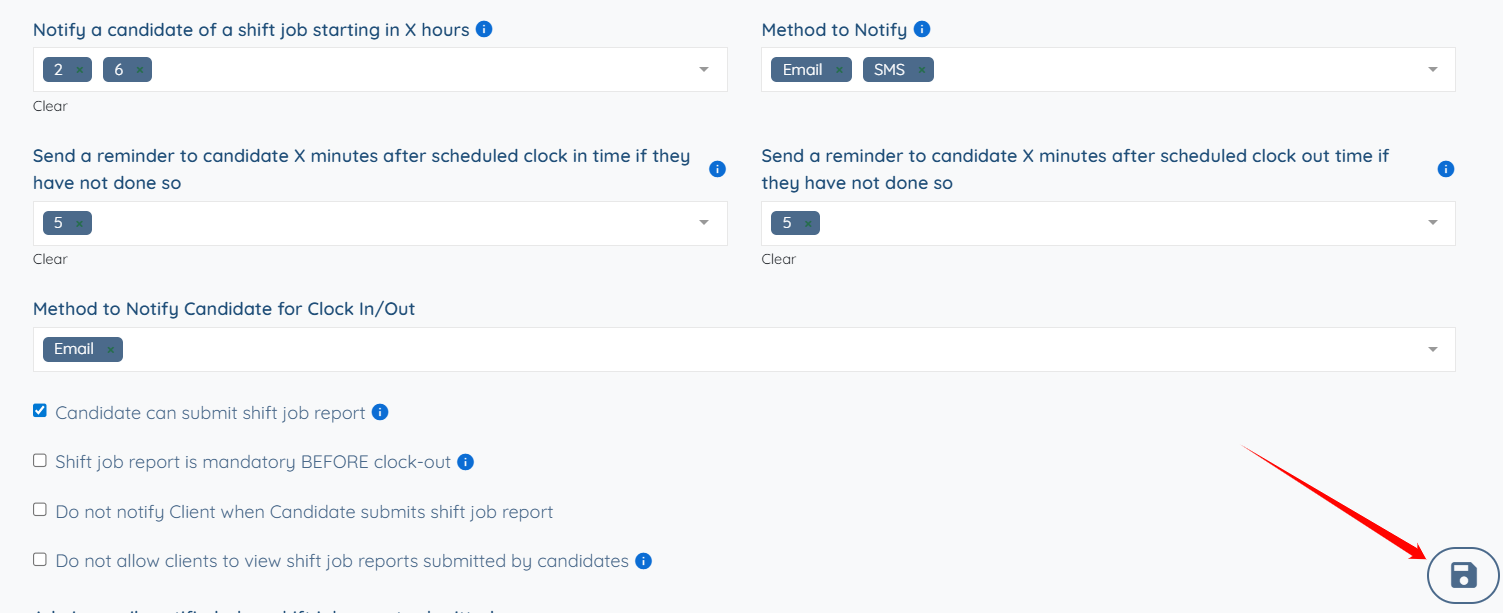1508x613 pixels.
Task: Remove the SMS notify method tag
Action: [921, 70]
